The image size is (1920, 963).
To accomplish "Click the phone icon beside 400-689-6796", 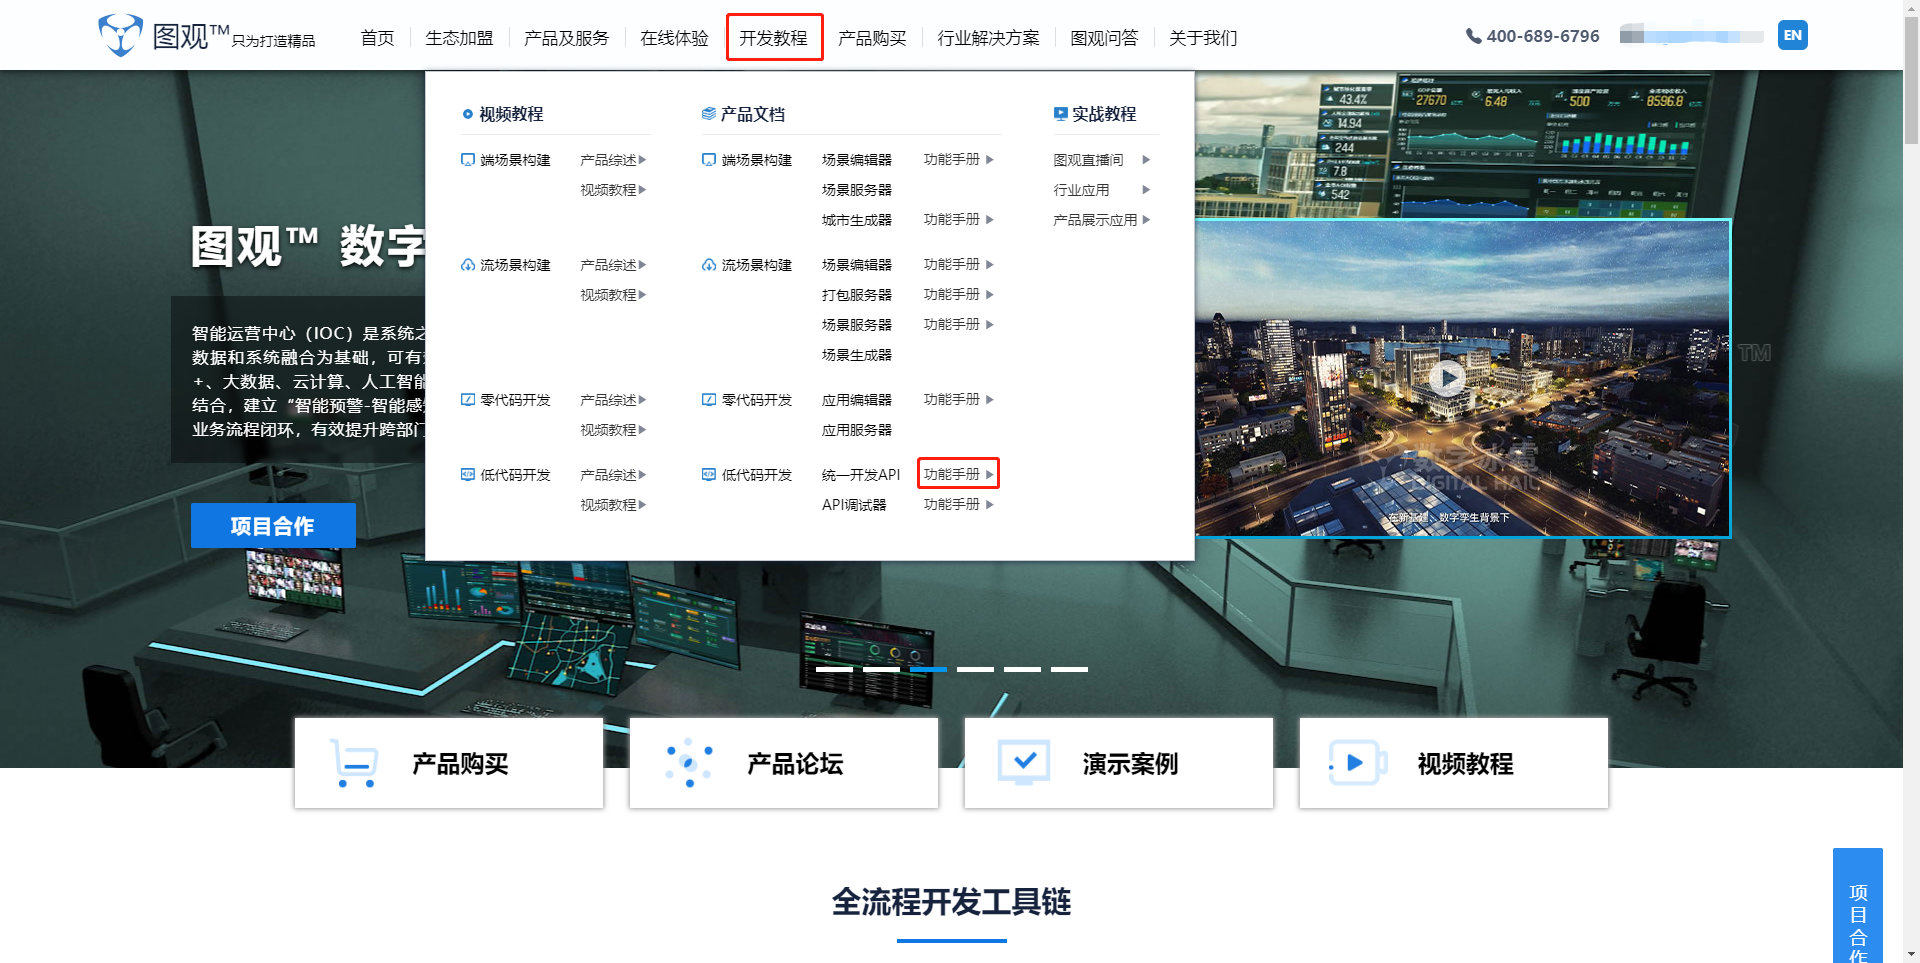I will [1473, 36].
